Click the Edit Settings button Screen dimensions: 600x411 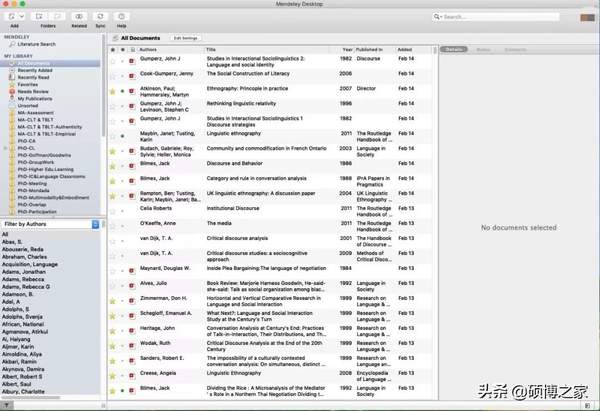186,37
